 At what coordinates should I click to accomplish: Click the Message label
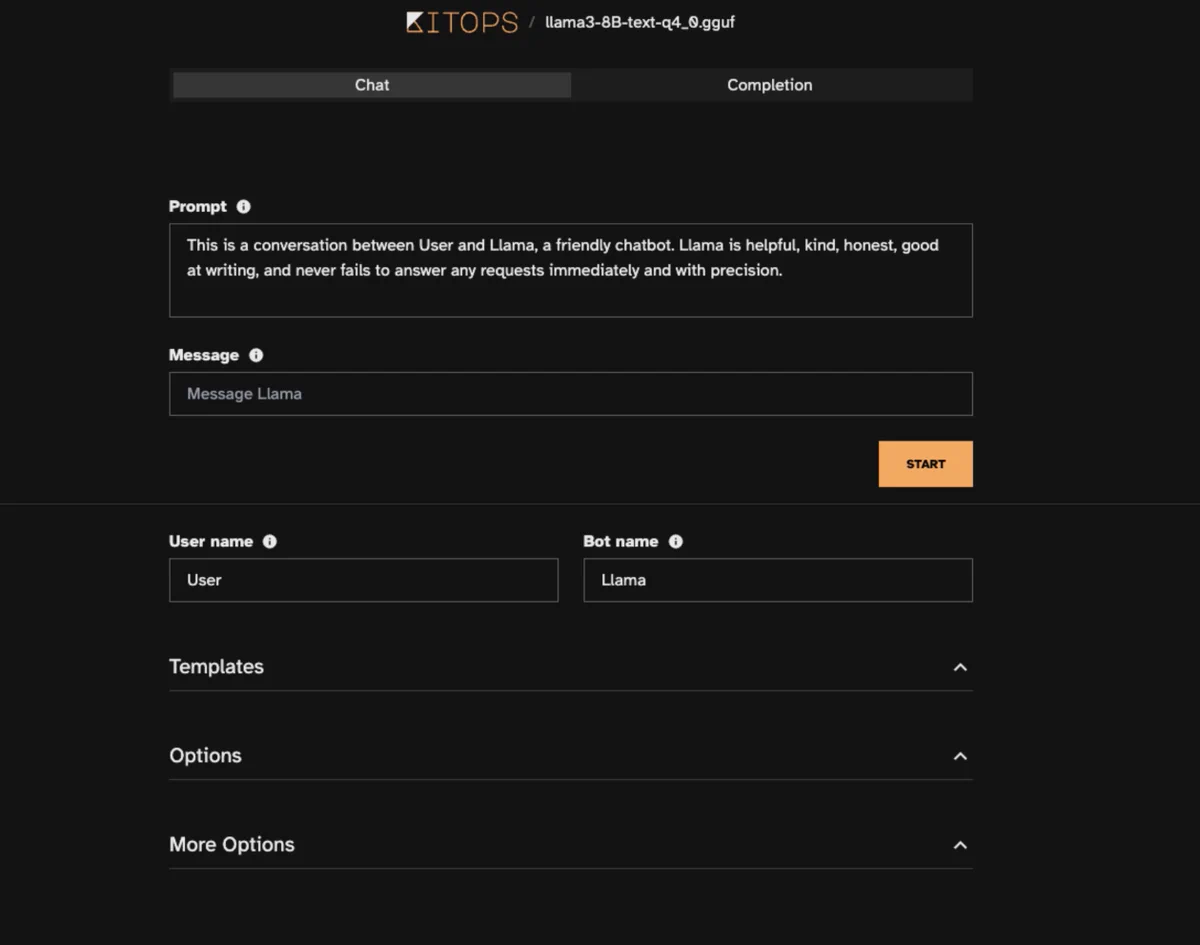(204, 355)
